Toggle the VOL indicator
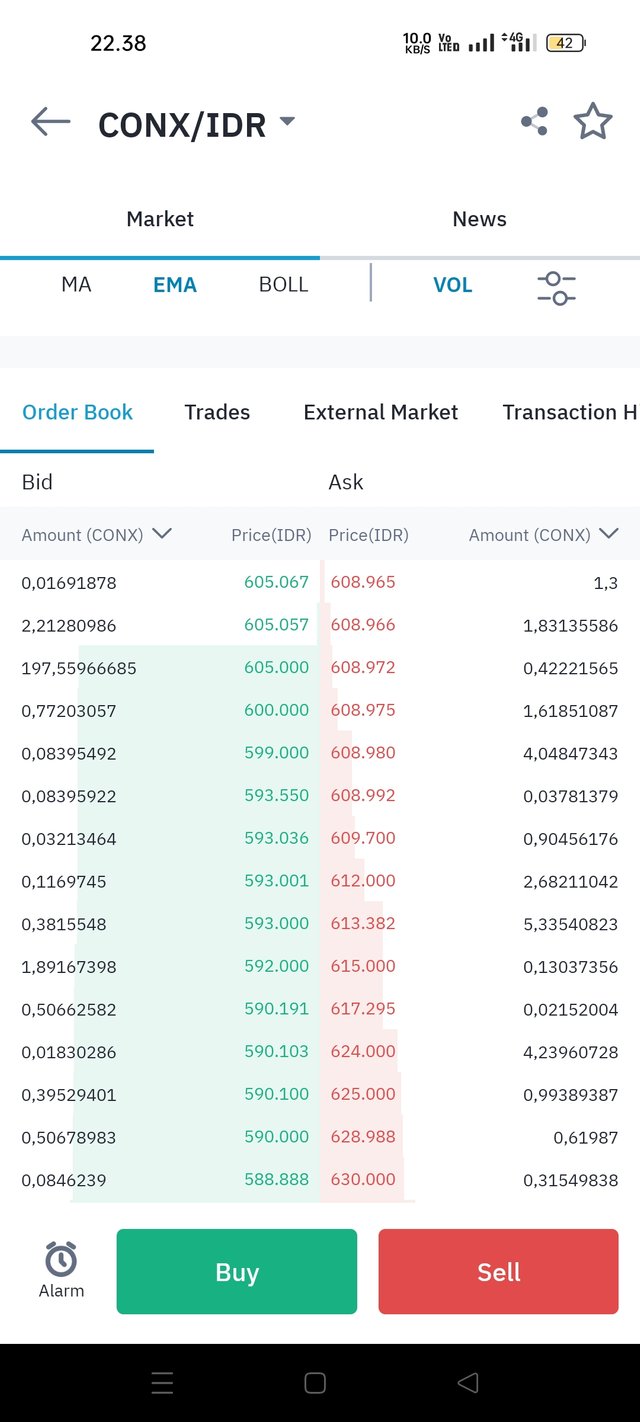Screen dimensions: 640x1422 tap(452, 285)
